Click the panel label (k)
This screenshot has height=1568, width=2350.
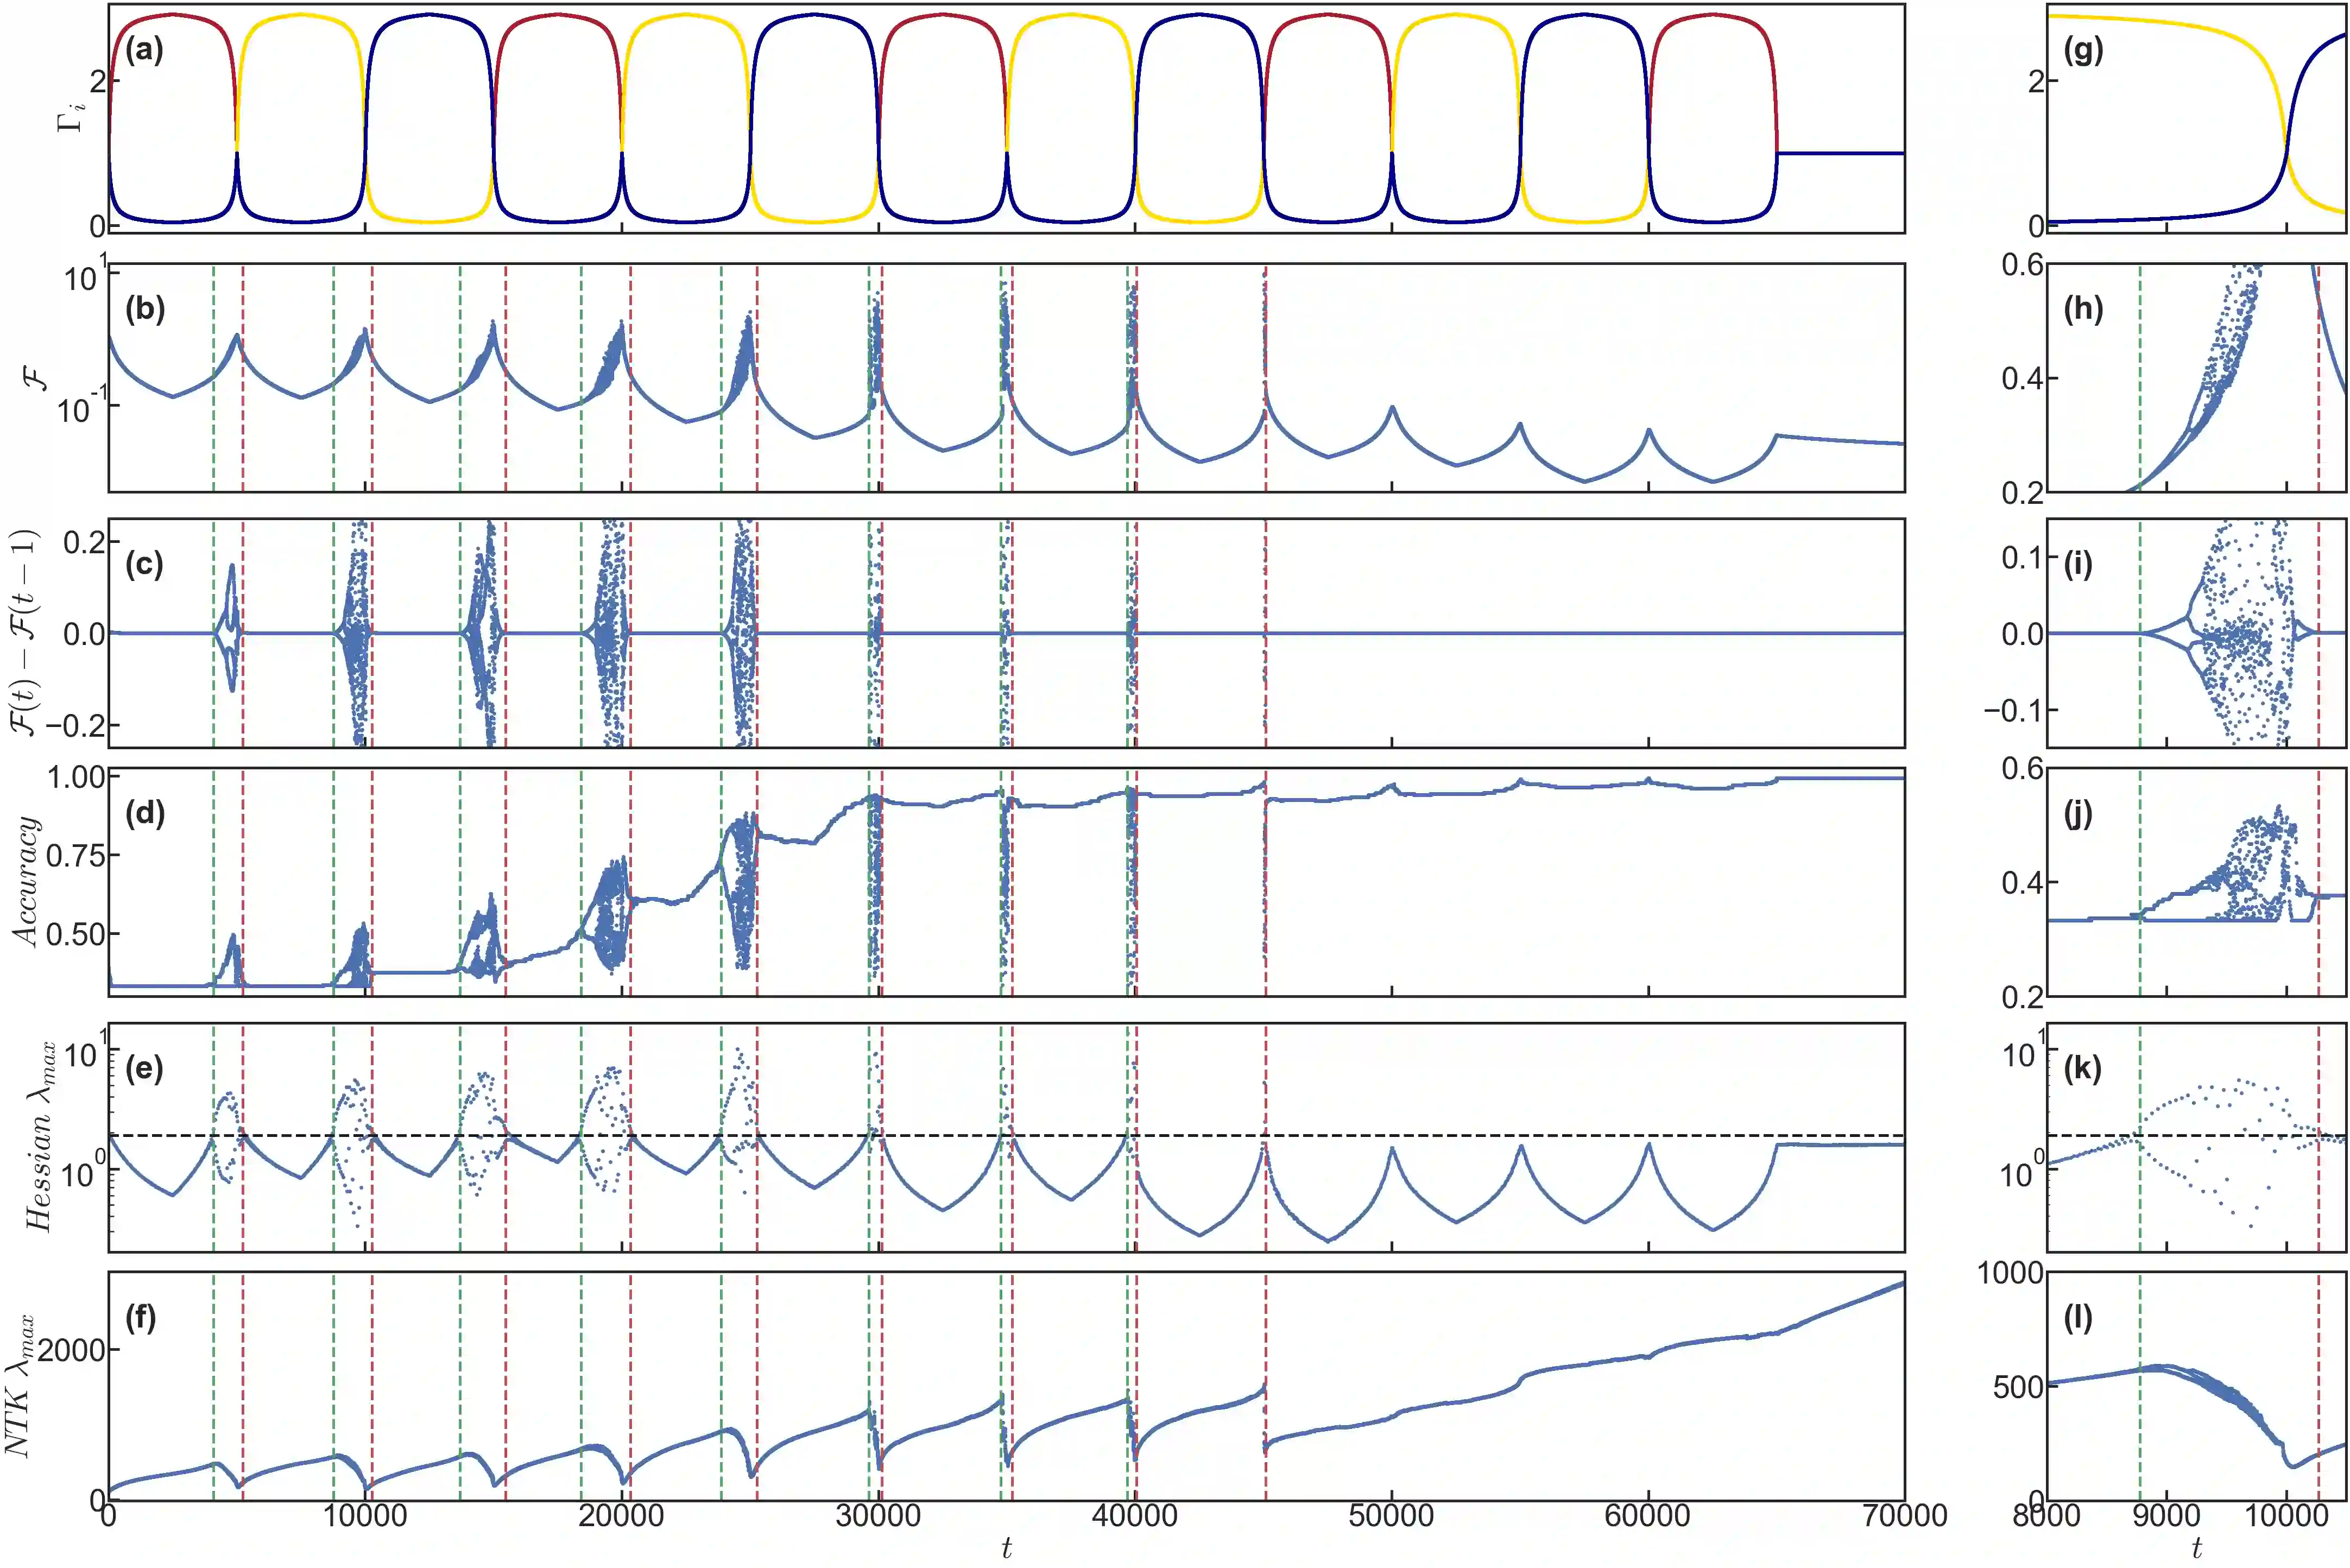pos(2082,1069)
